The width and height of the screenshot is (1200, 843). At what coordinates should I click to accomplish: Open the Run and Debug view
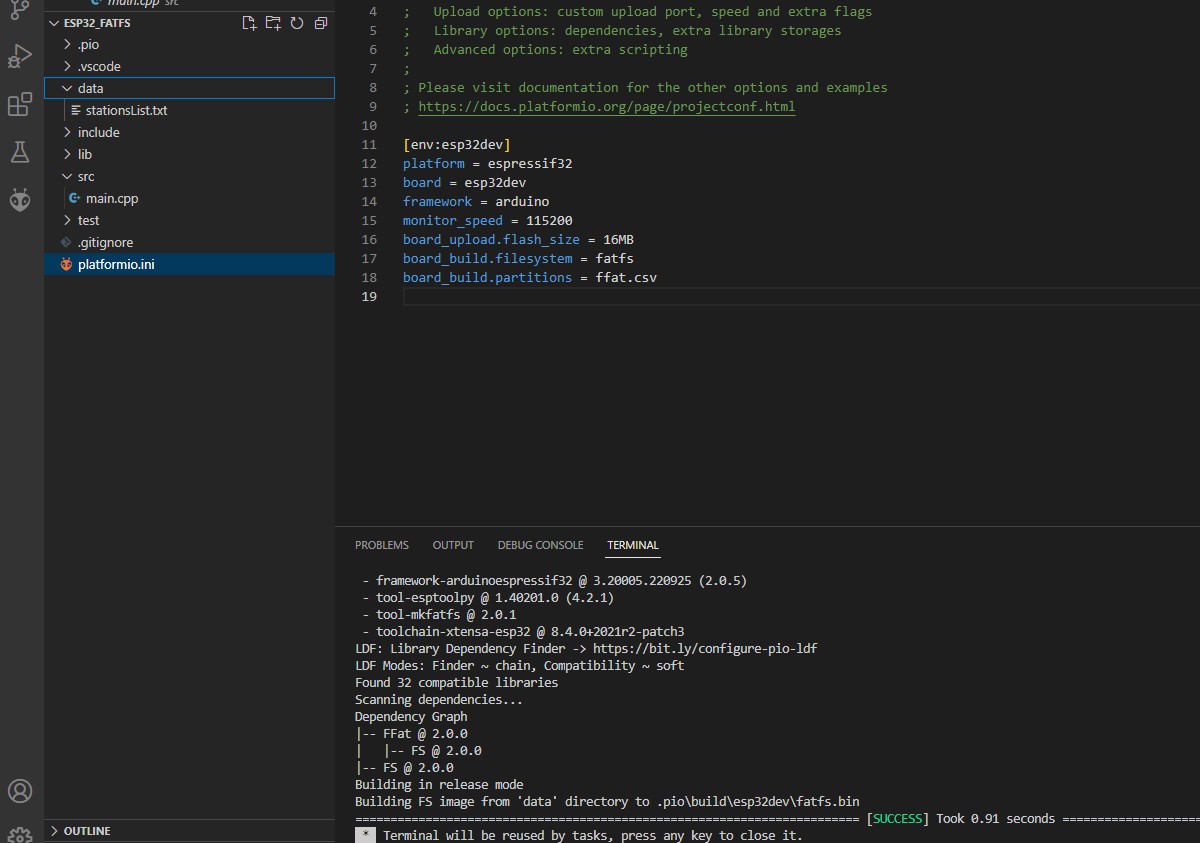(x=20, y=56)
